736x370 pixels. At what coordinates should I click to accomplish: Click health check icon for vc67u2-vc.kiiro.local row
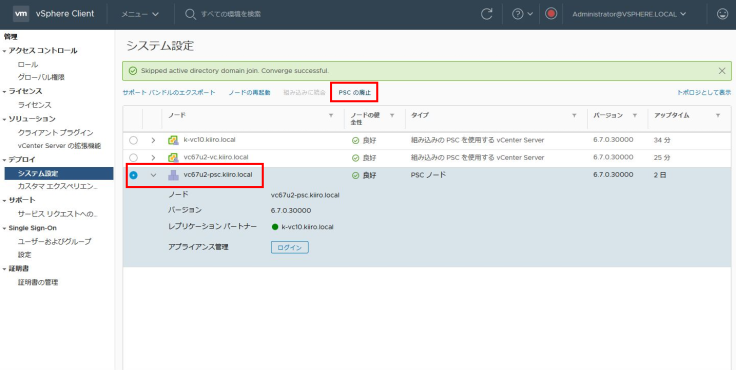(x=355, y=158)
